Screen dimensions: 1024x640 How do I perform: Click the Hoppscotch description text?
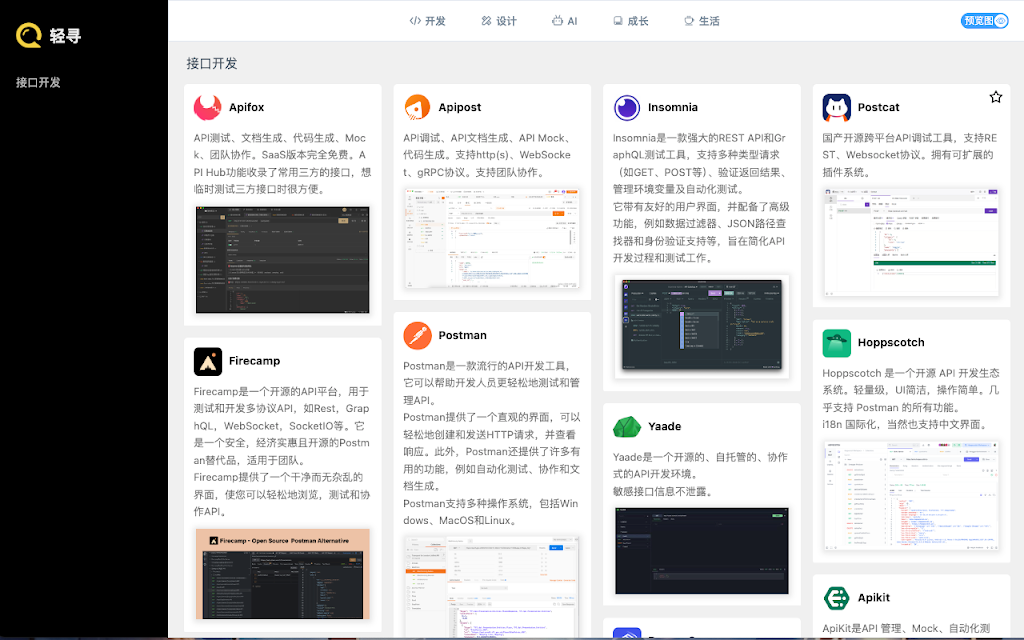911,398
